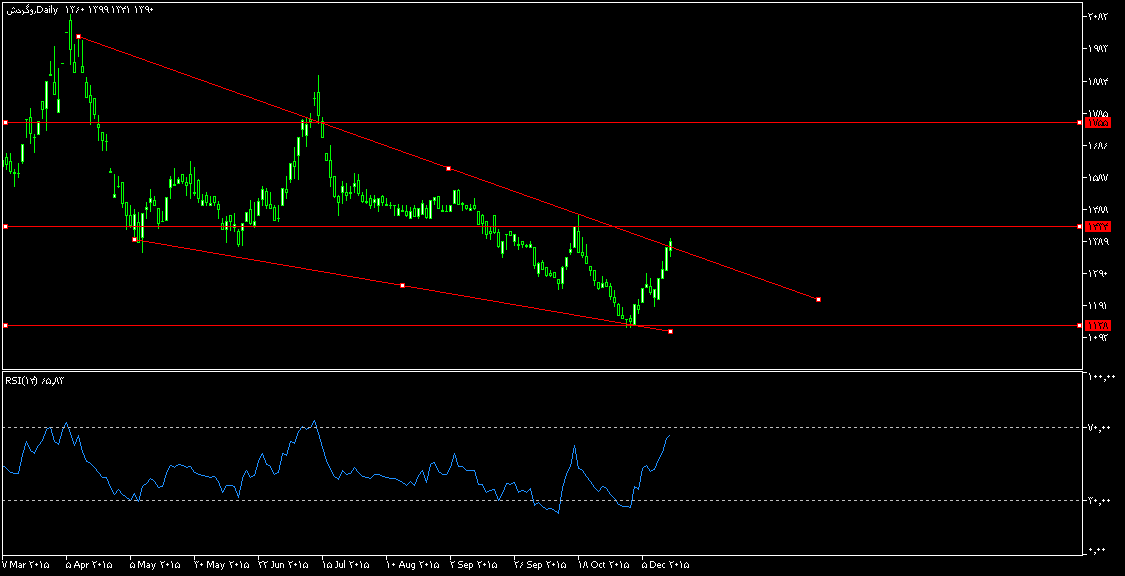
Task: Click the left anchor of the ۱۴۲۴ horizontal line
Action: coord(6,227)
